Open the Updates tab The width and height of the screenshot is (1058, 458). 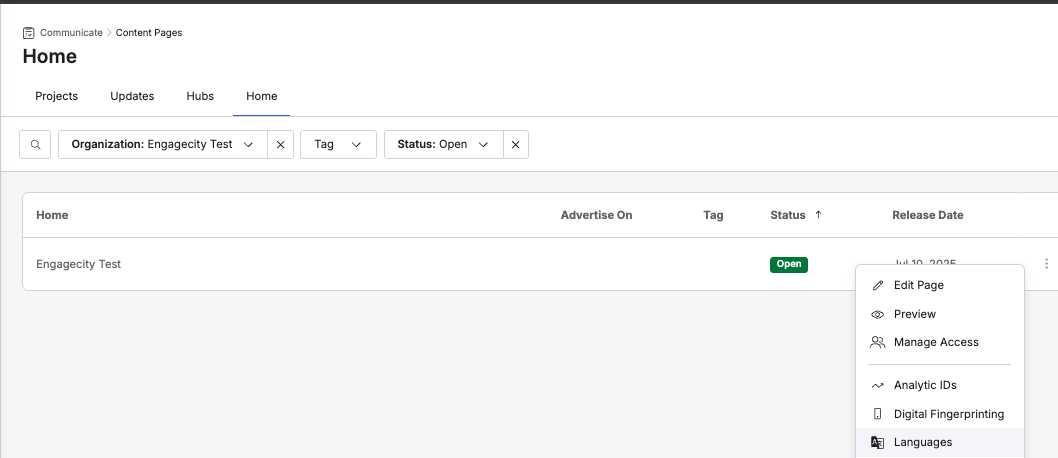coord(132,96)
